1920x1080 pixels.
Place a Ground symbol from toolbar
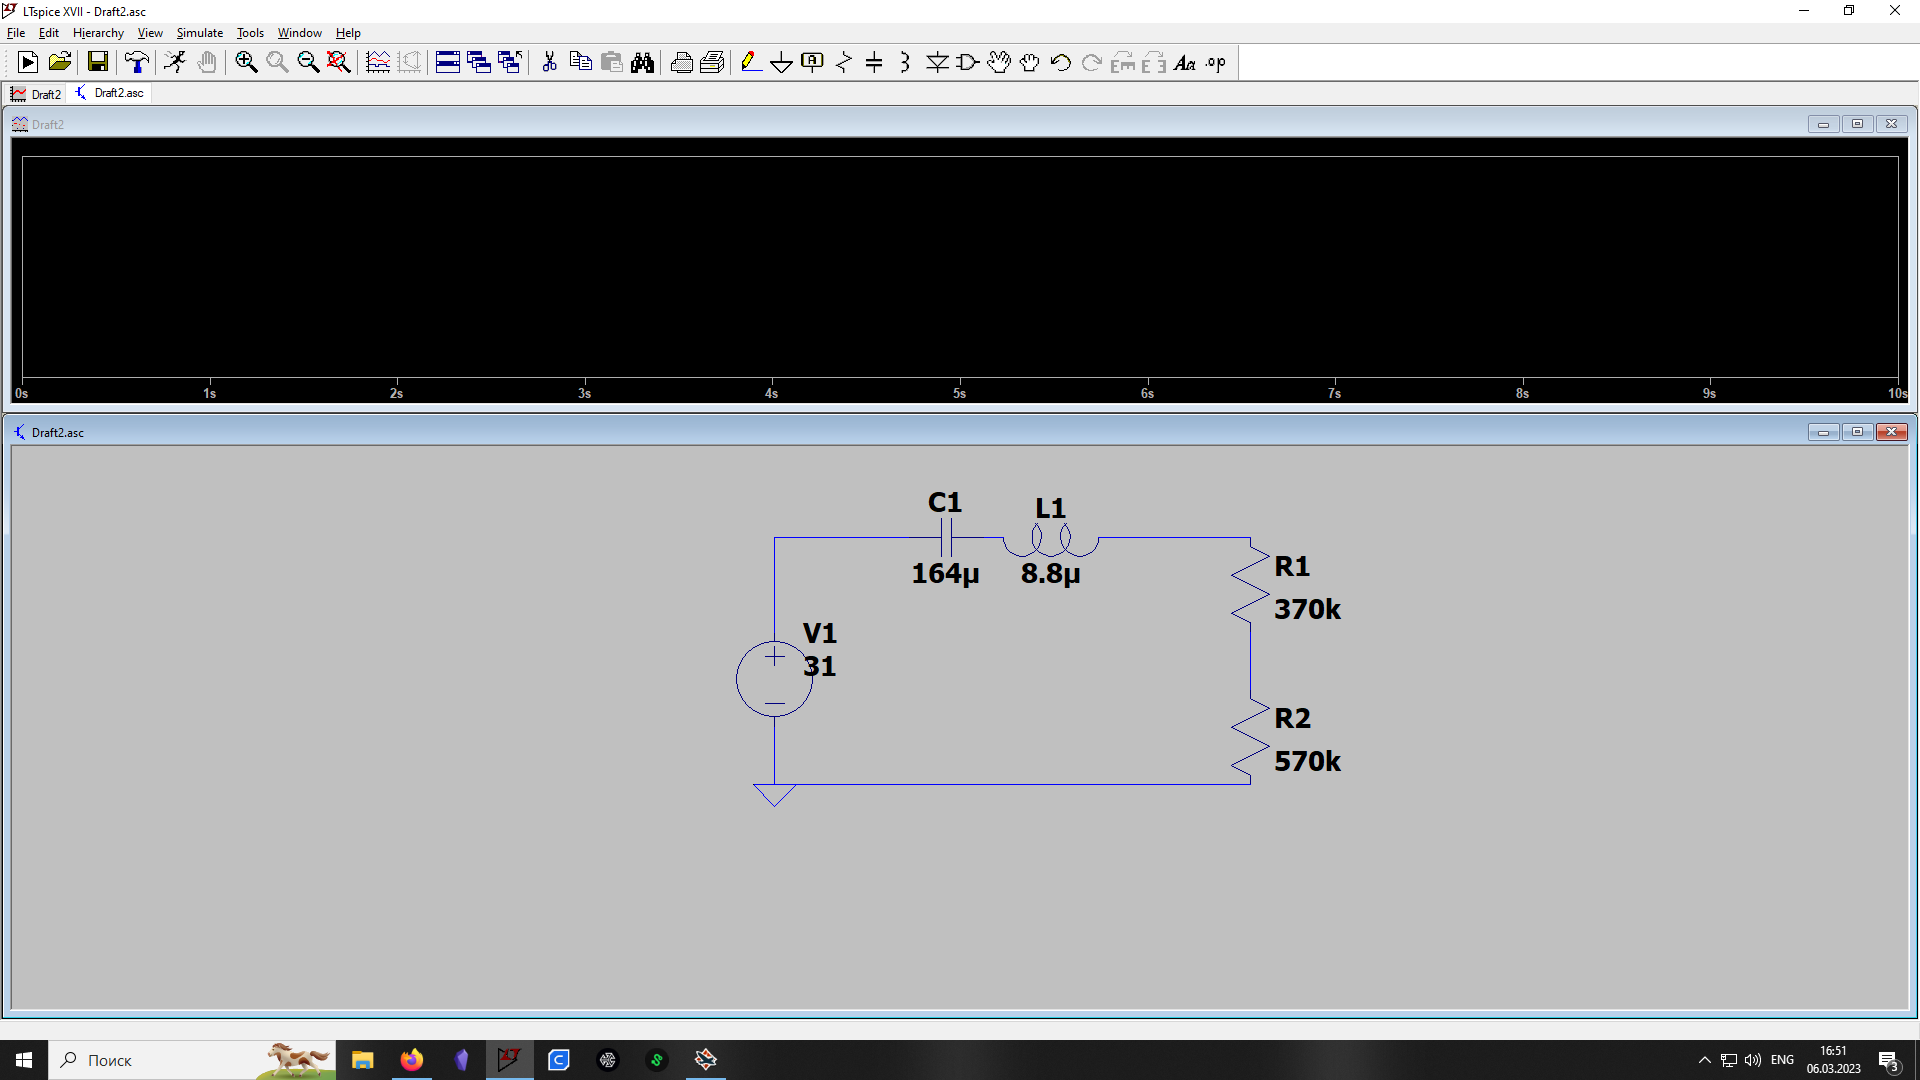pyautogui.click(x=781, y=62)
